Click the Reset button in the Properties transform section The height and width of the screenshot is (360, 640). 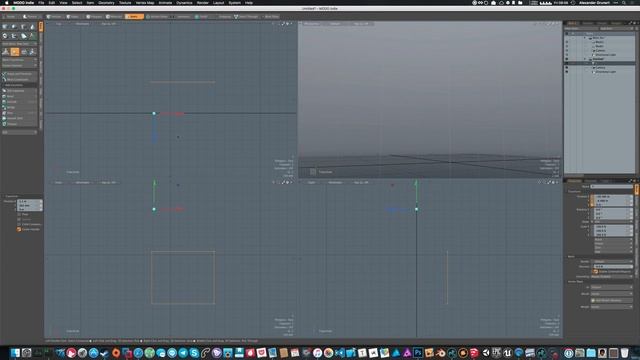click(613, 240)
